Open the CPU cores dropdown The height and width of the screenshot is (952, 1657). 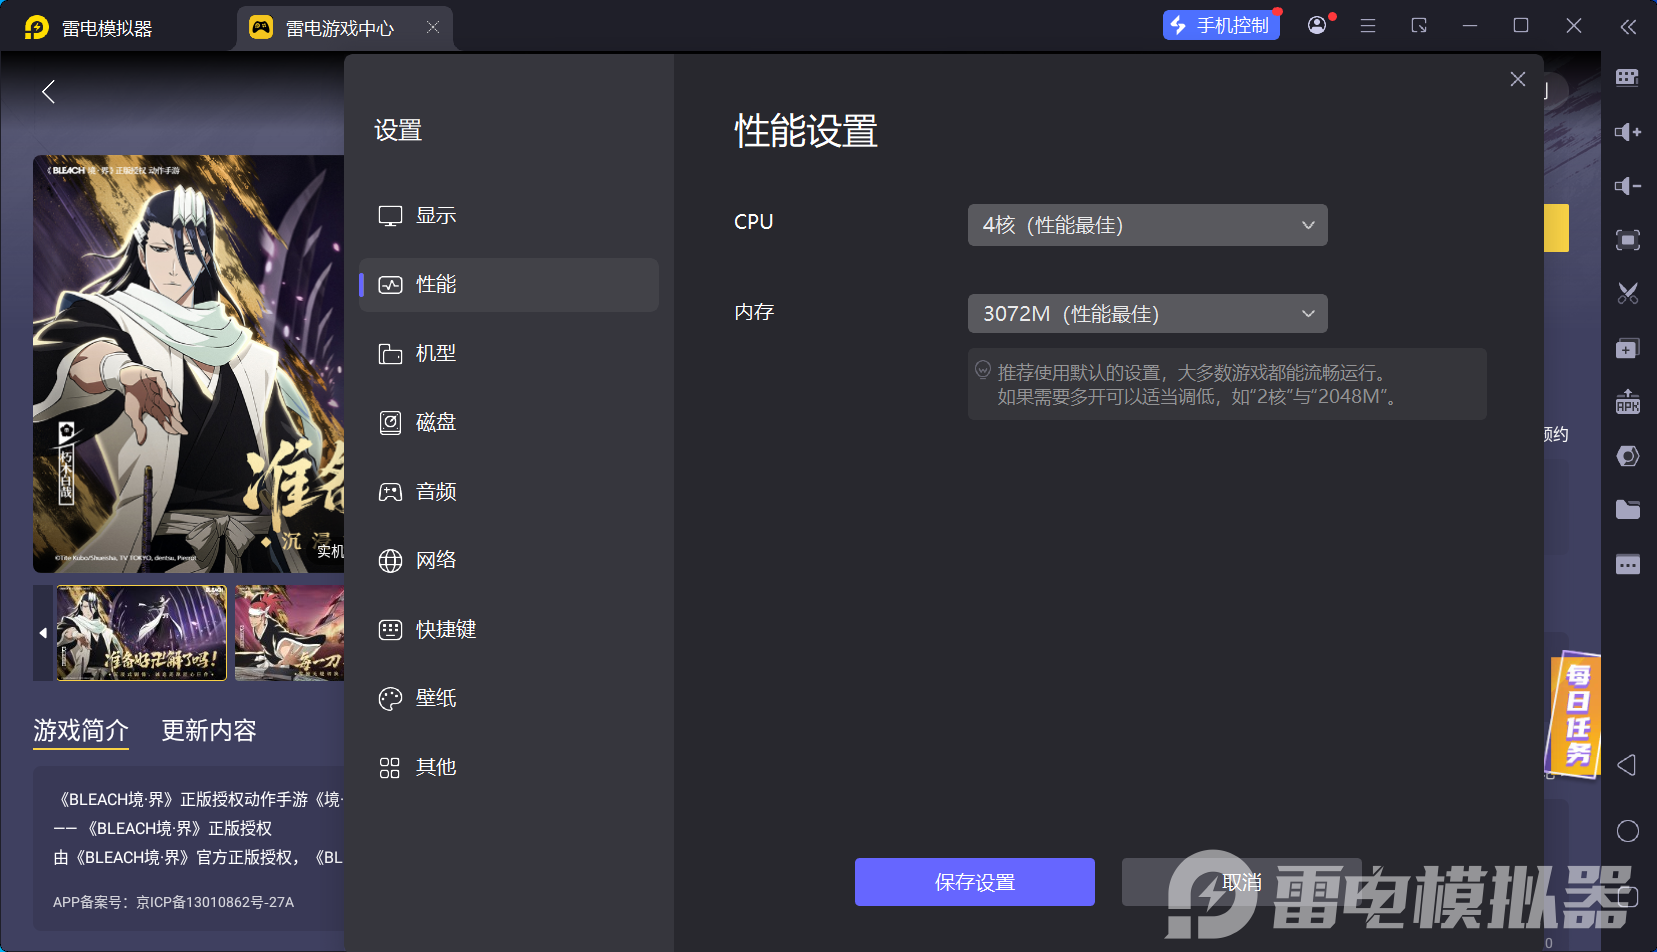tap(1147, 225)
